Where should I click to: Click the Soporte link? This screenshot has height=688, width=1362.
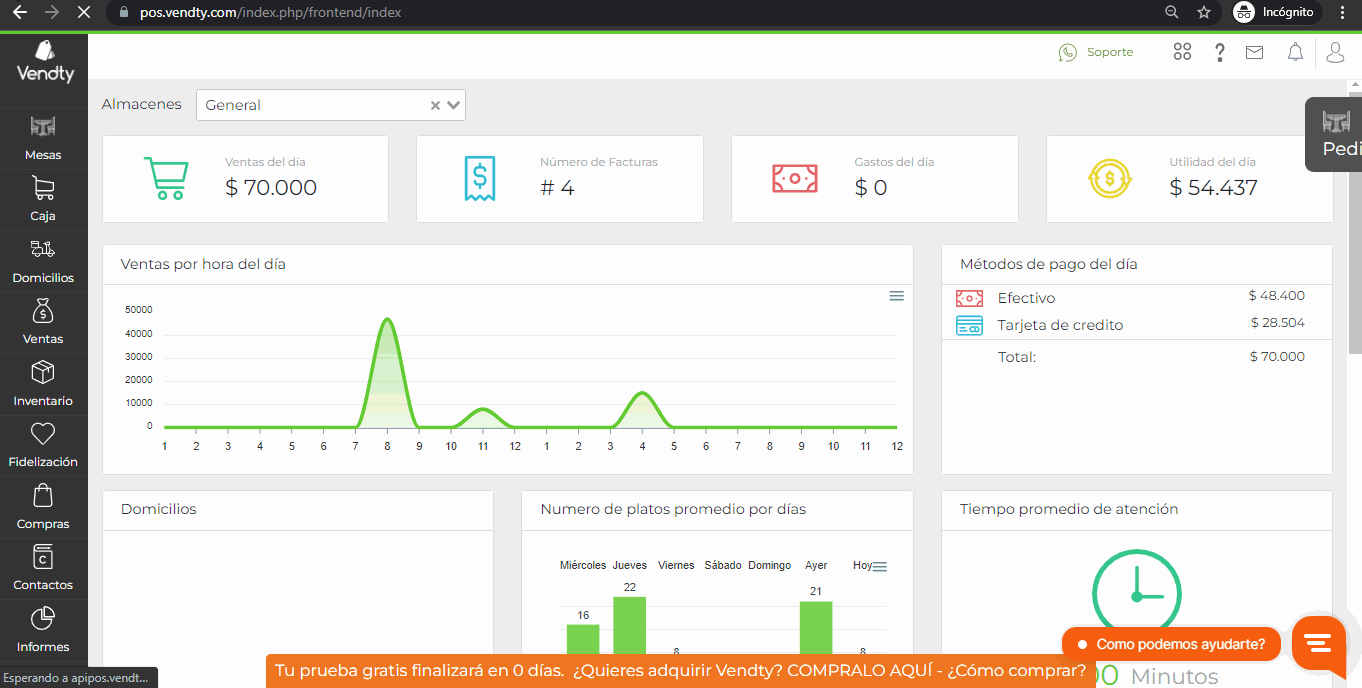(x=1110, y=53)
